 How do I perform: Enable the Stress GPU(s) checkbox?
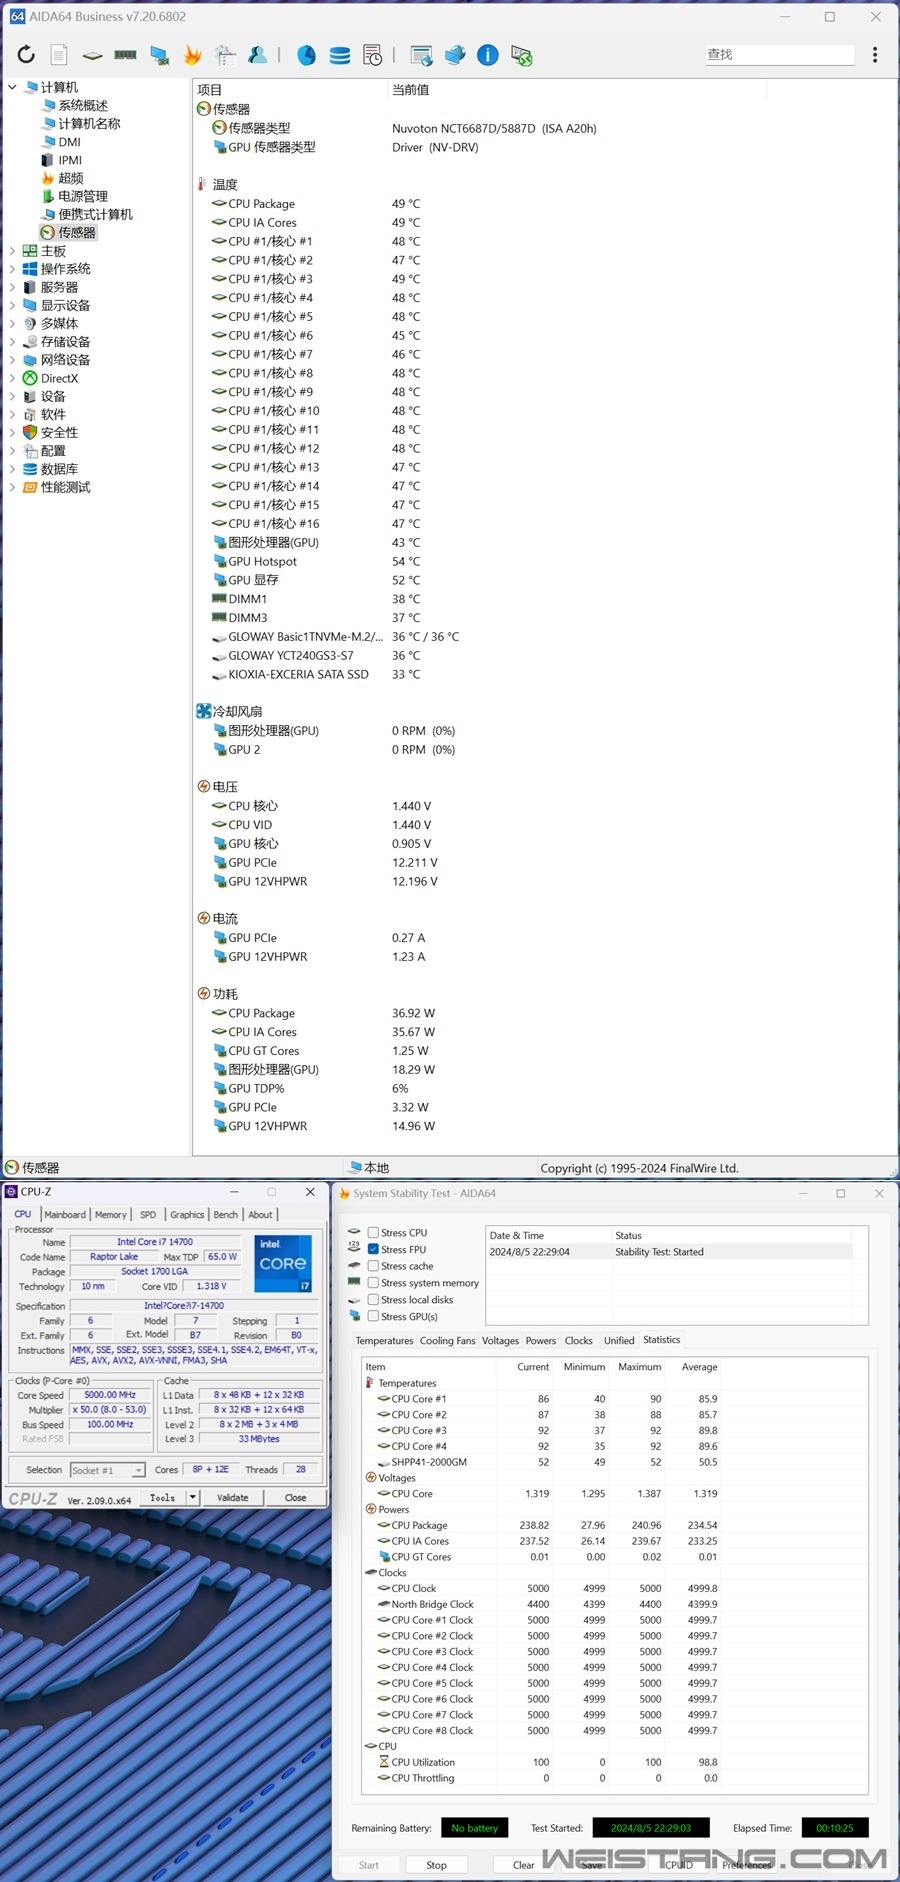point(373,1316)
